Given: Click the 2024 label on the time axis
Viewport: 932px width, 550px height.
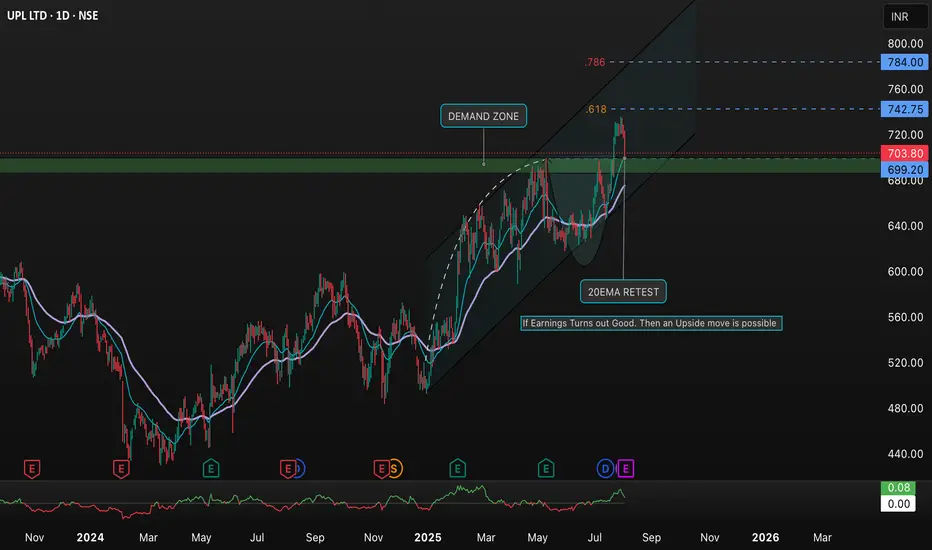Looking at the screenshot, I should pos(90,538).
